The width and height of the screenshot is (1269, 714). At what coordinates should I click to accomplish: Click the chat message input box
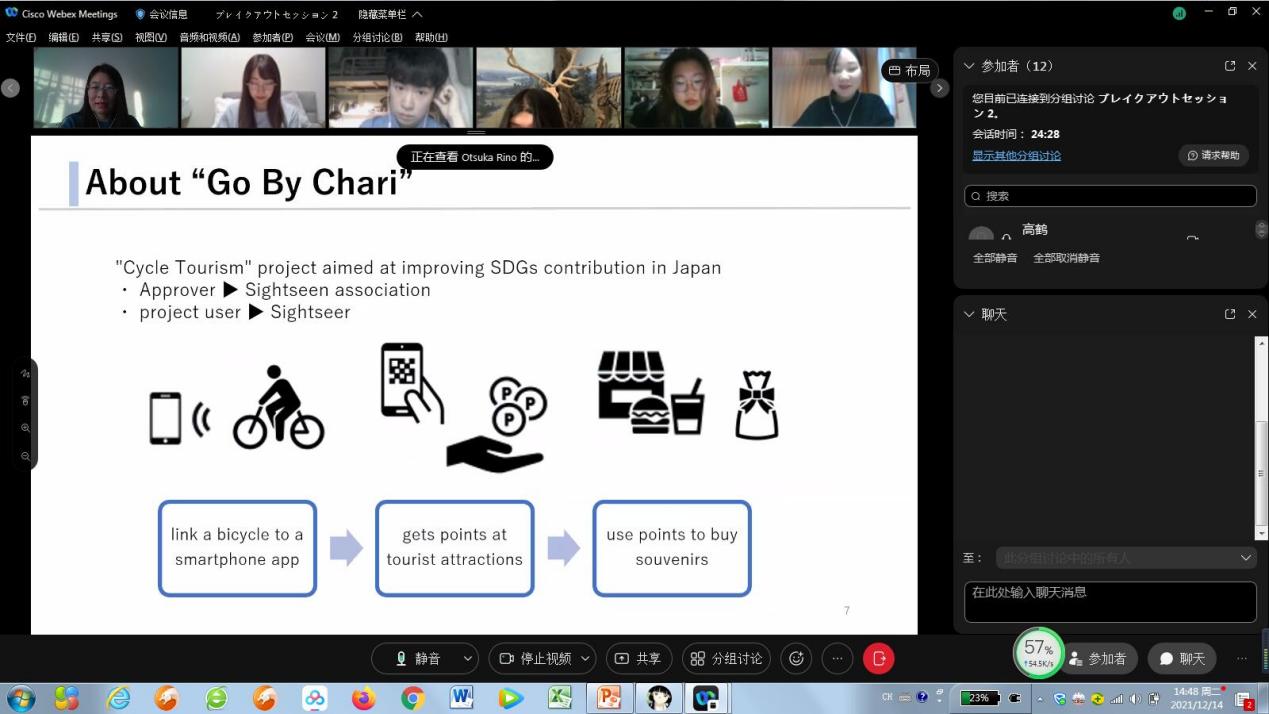point(1110,601)
